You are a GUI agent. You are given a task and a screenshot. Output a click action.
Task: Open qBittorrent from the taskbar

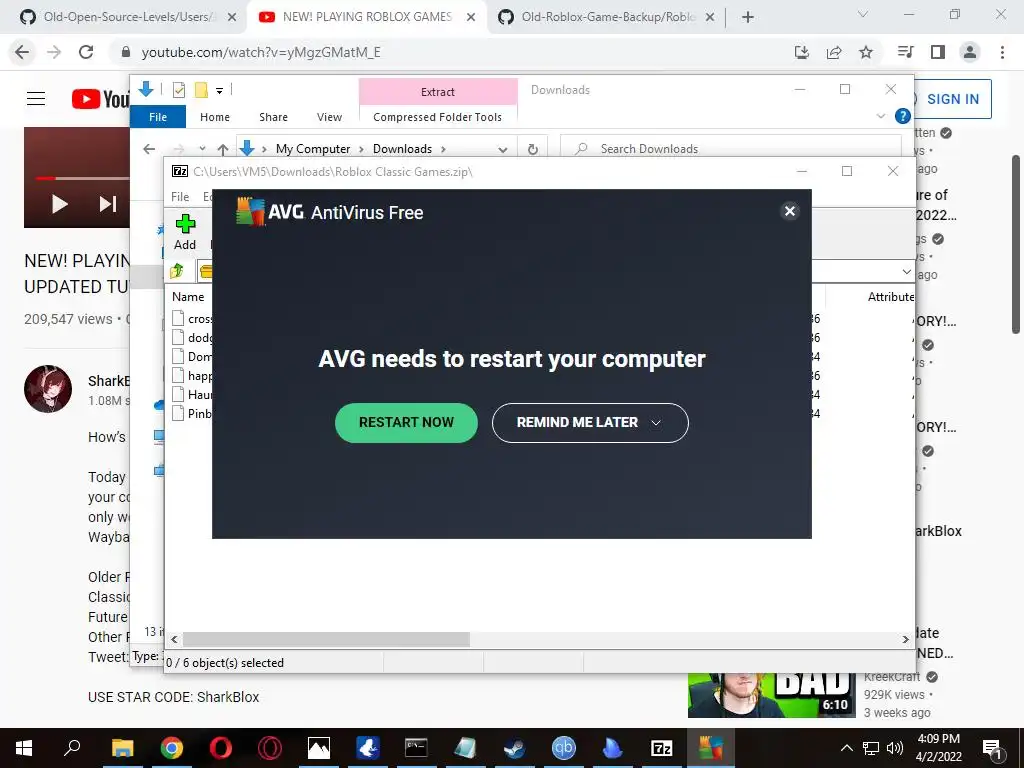(564, 748)
